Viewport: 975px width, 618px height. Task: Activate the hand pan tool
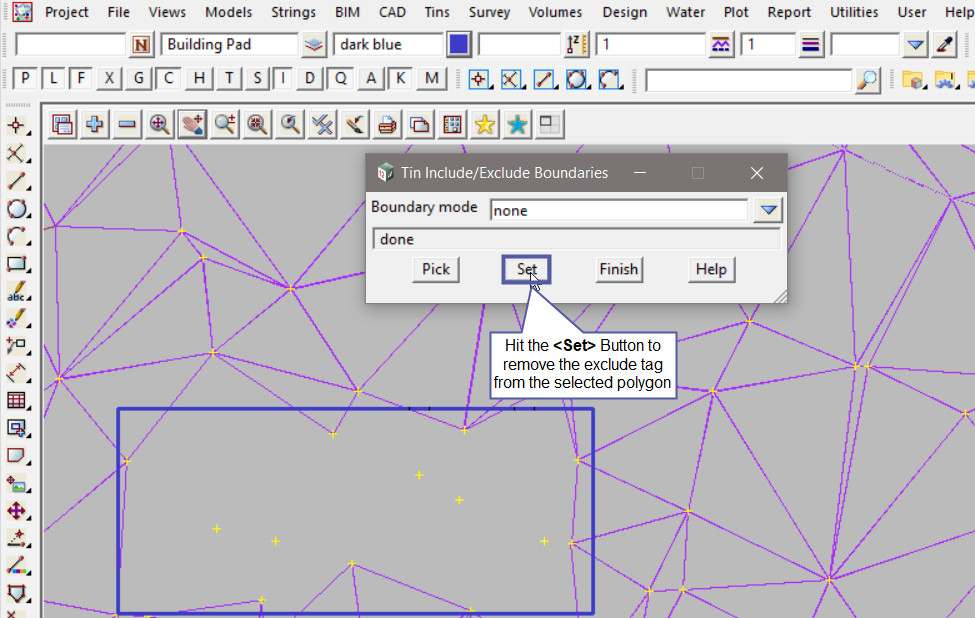click(192, 125)
